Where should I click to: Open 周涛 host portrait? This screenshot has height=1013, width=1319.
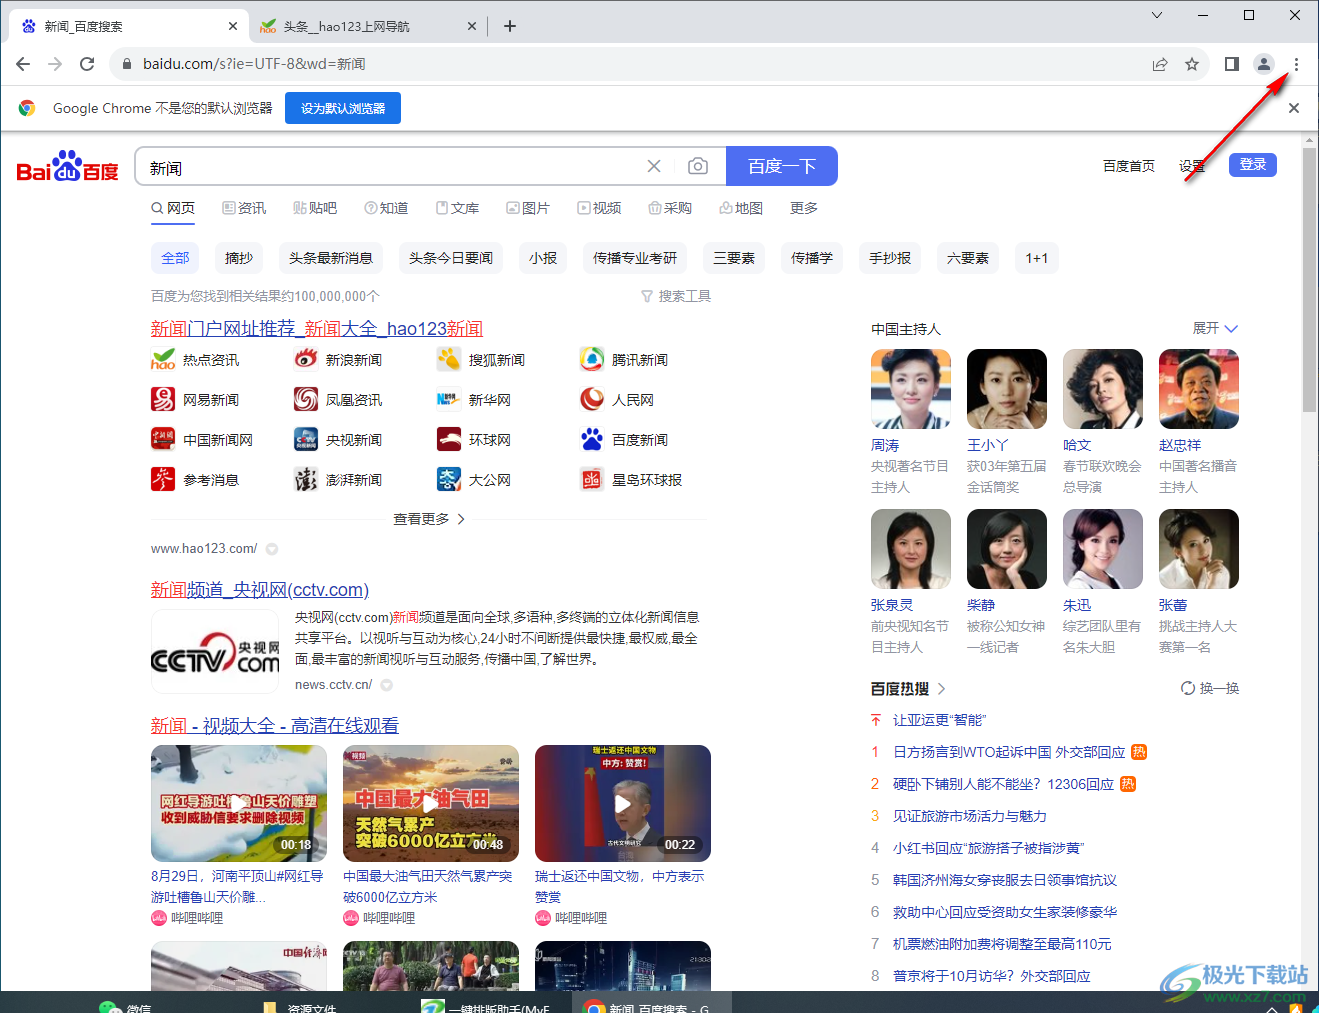(x=911, y=389)
